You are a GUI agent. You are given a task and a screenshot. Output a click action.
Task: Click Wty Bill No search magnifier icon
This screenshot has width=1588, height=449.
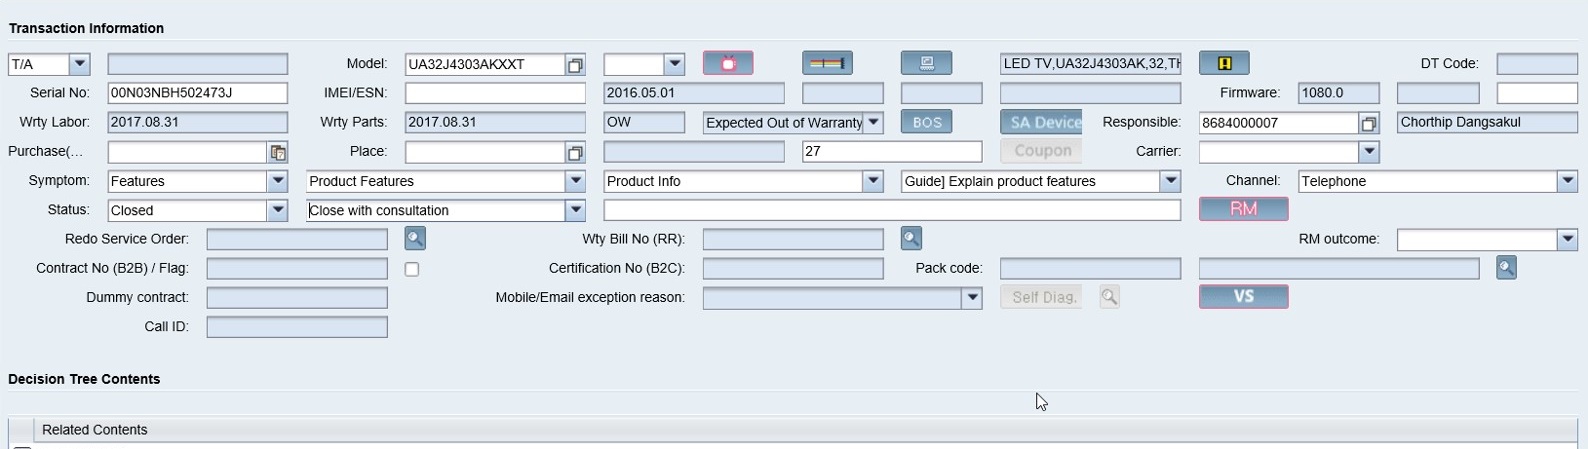click(x=911, y=238)
